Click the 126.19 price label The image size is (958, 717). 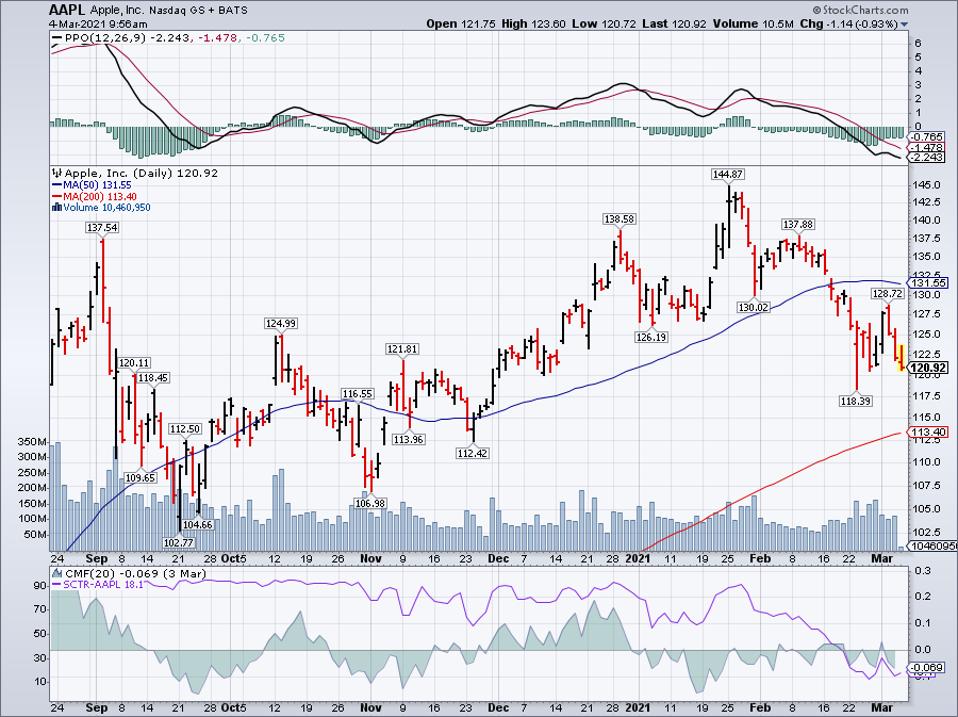pyautogui.click(x=651, y=337)
